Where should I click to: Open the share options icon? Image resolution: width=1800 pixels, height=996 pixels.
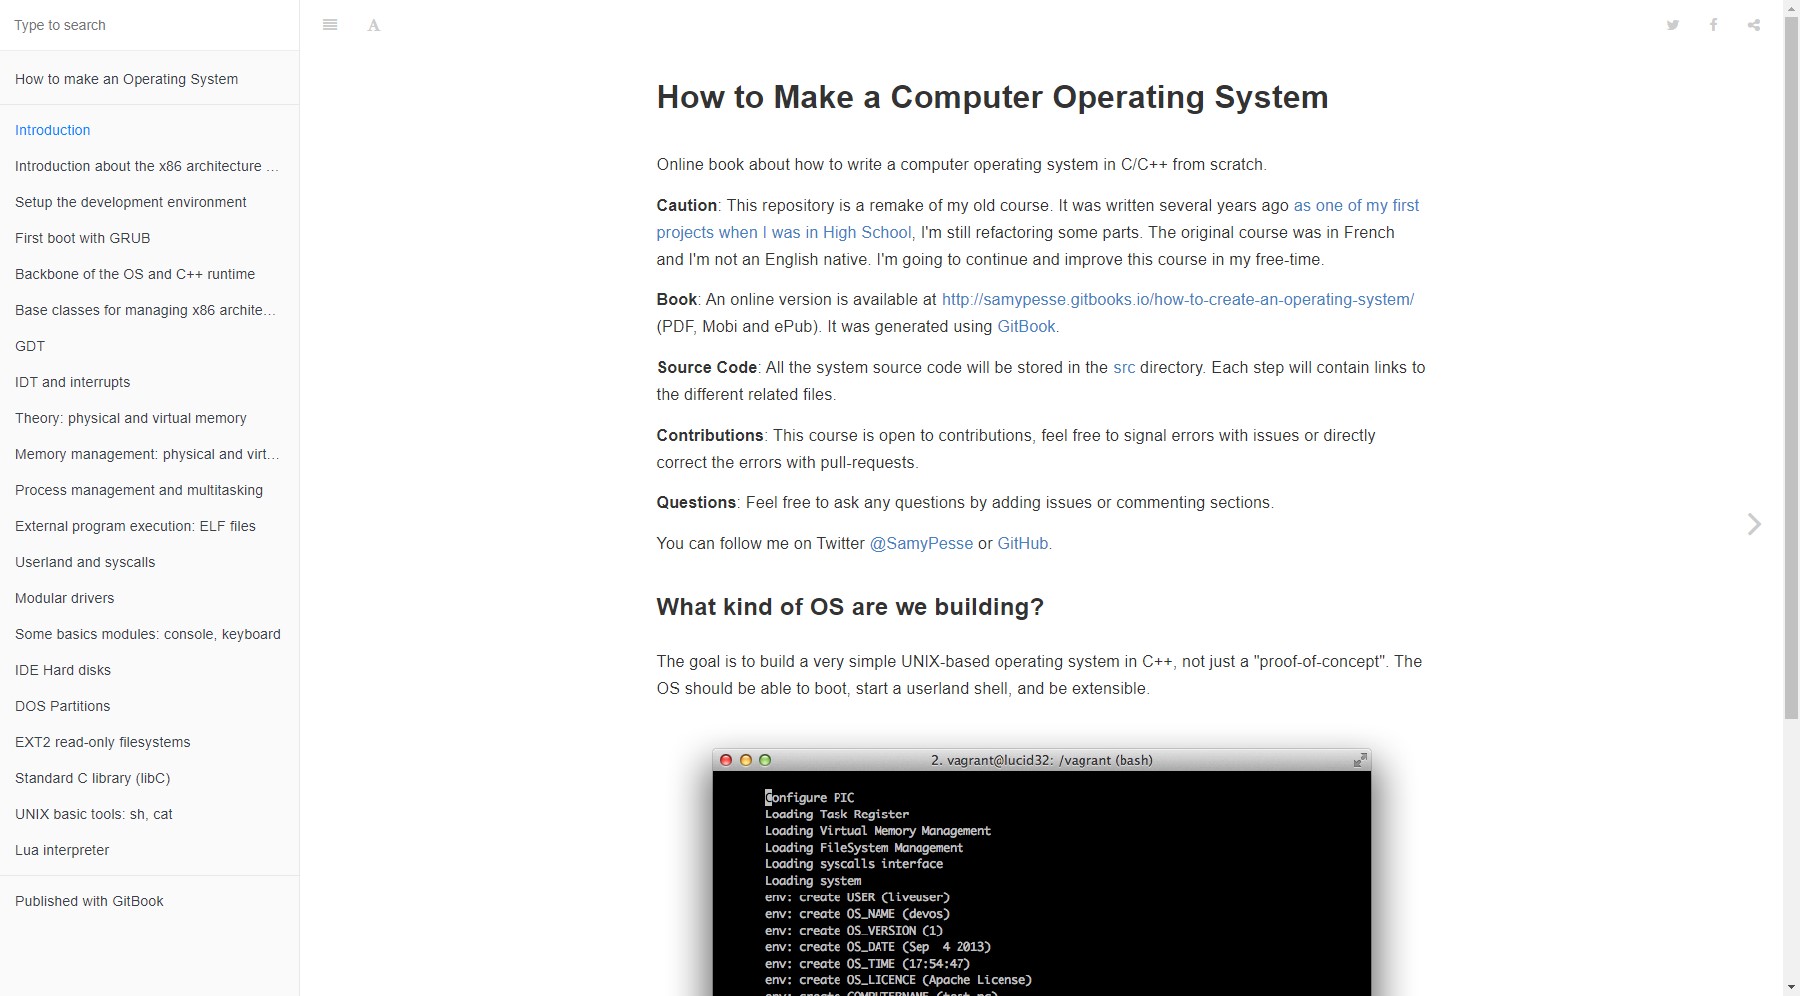pos(1753,24)
